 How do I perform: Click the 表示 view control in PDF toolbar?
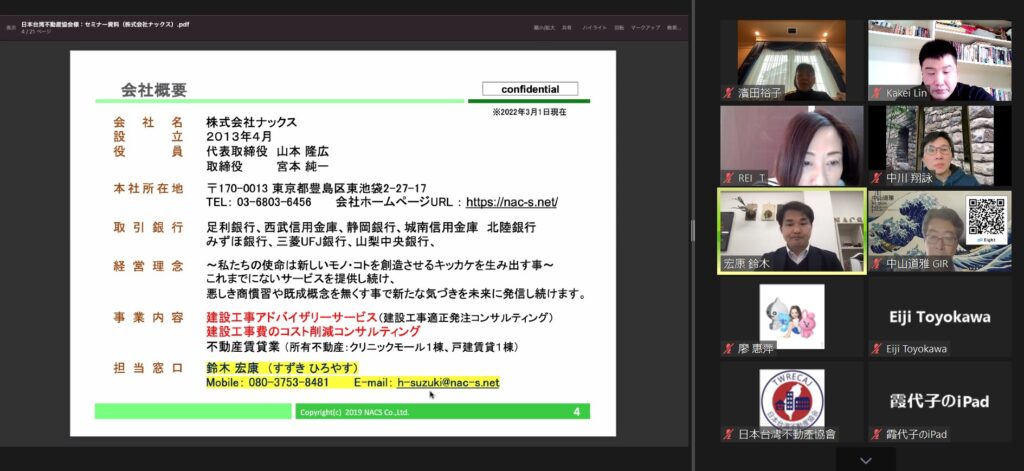pos(10,27)
